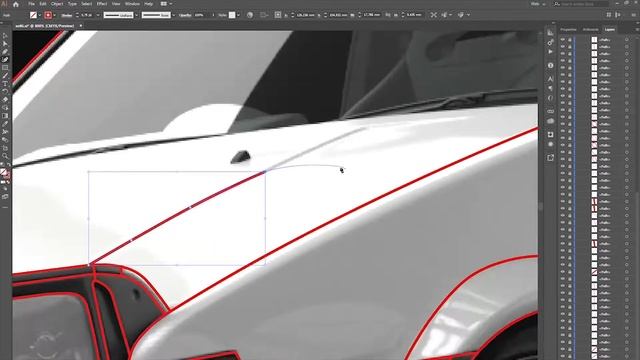The height and width of the screenshot is (360, 640).
Task: Open the Stroke color dropdown arrow
Action: click(x=54, y=15)
